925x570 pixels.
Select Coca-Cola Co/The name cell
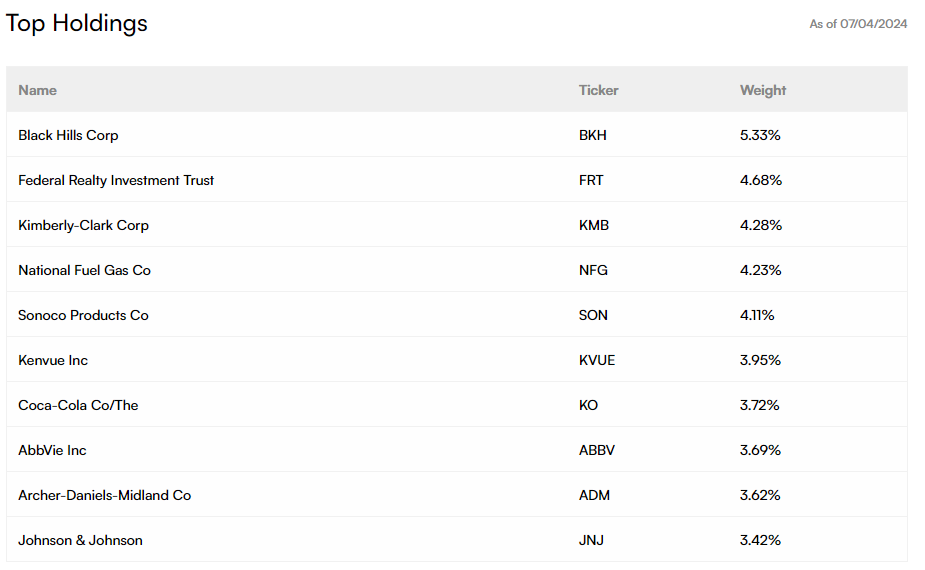[78, 405]
